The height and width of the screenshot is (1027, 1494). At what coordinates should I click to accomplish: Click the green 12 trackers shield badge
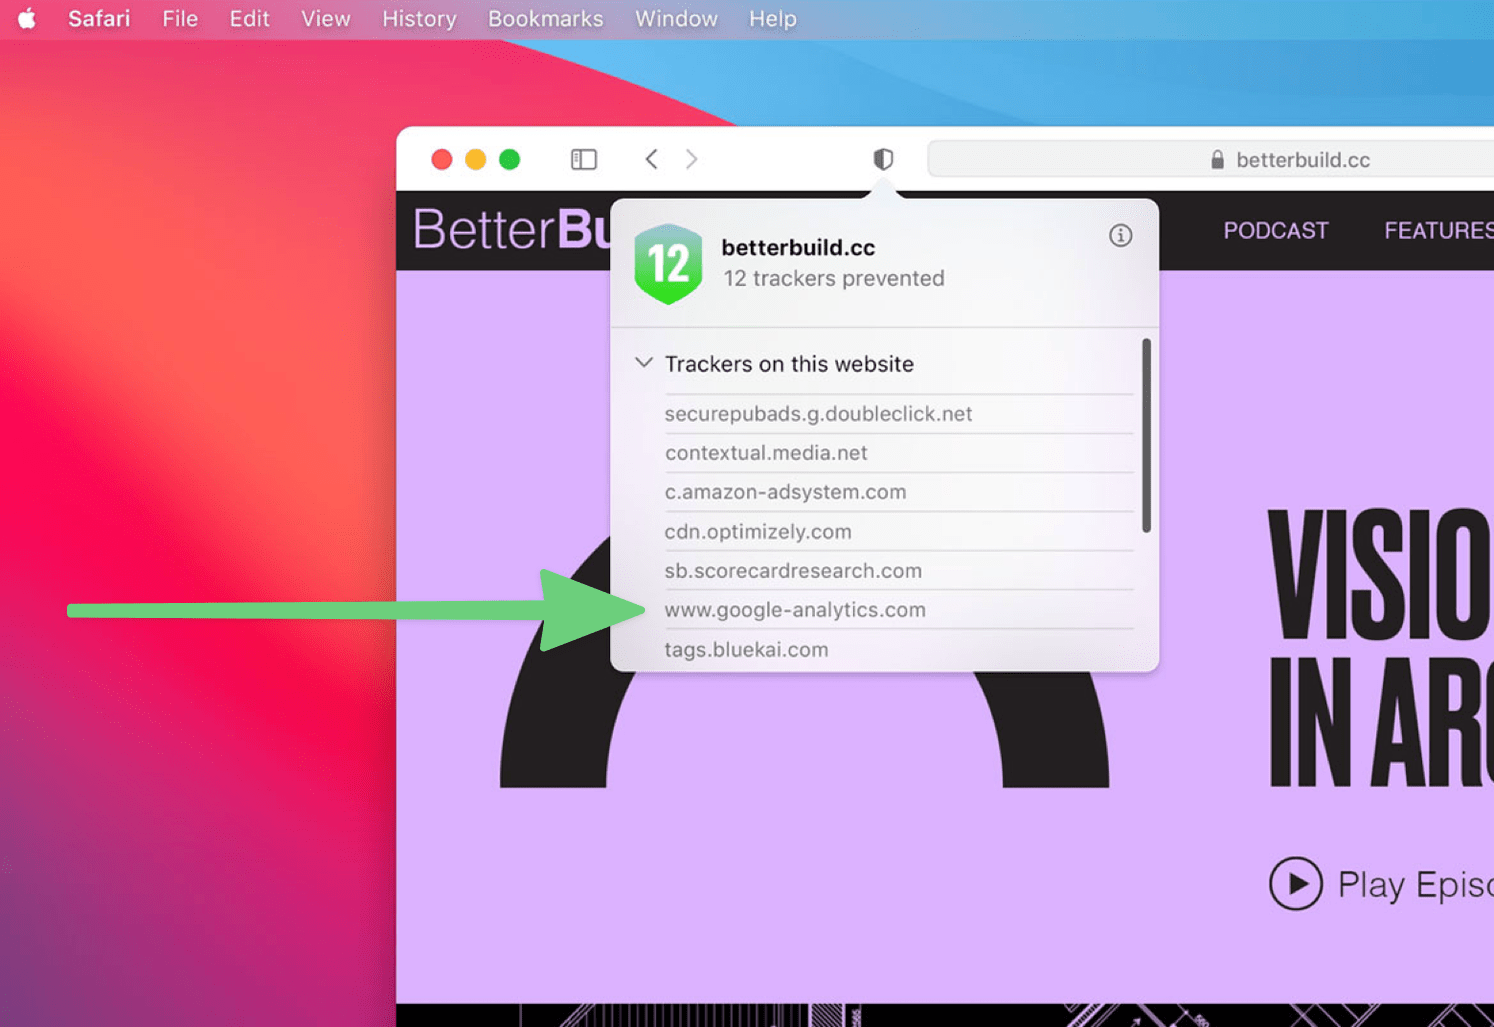[x=668, y=264]
